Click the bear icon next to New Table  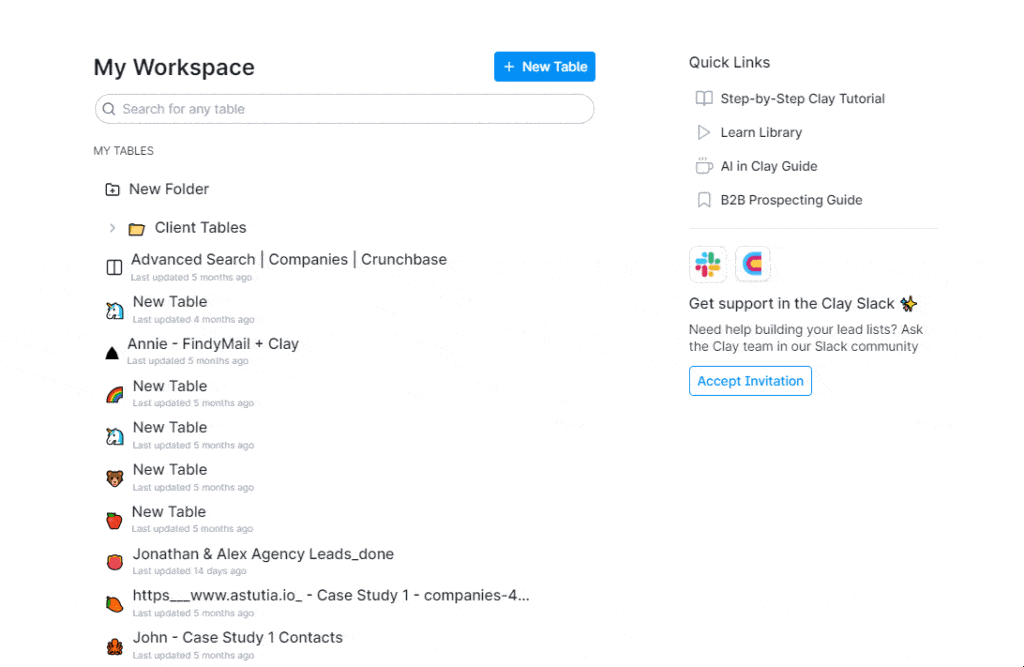click(x=114, y=478)
